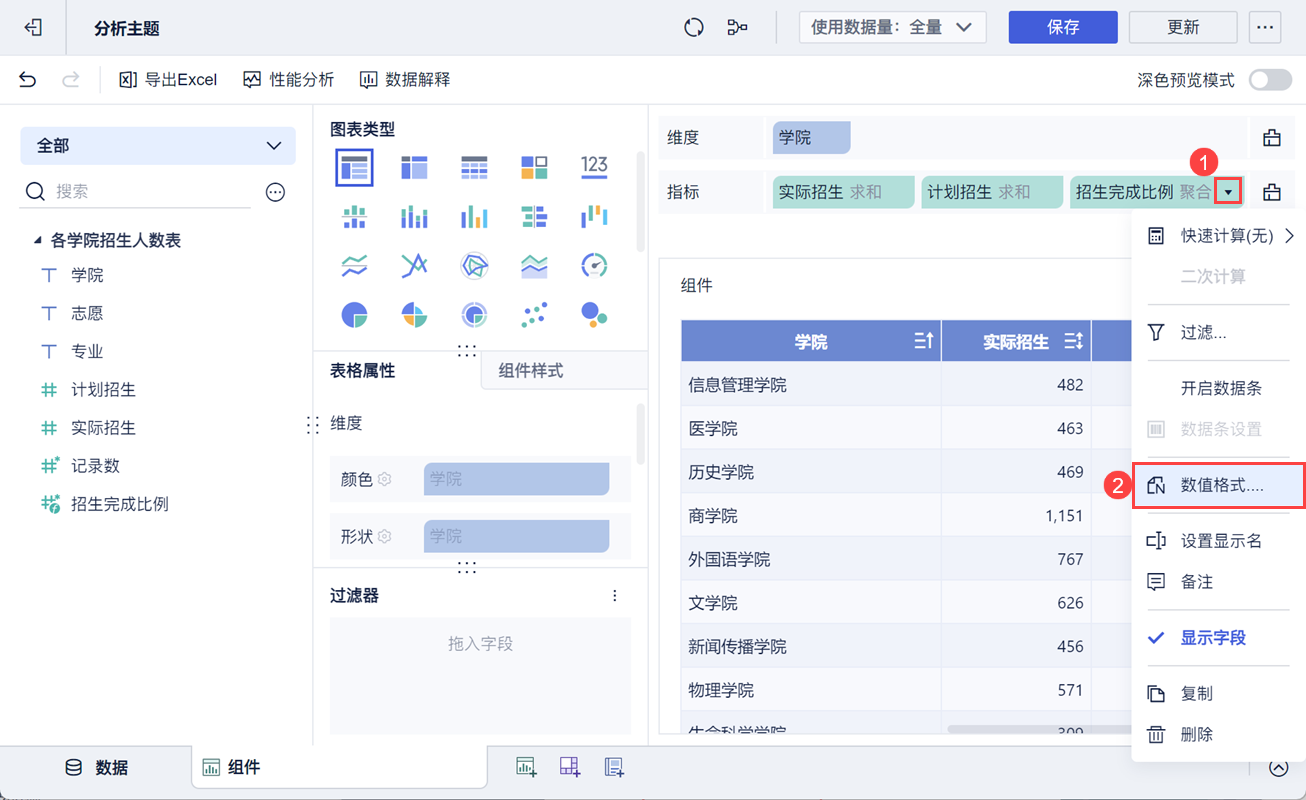Choose 数值格式... from the context menu
Viewport: 1306px width, 800px height.
click(1219, 486)
